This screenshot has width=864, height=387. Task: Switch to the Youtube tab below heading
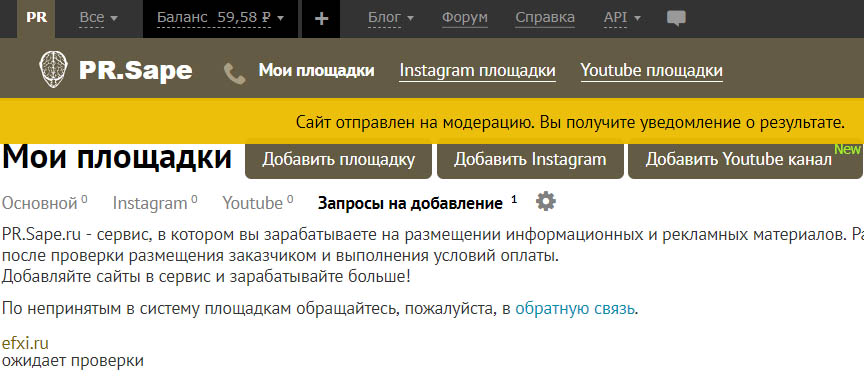tap(257, 203)
